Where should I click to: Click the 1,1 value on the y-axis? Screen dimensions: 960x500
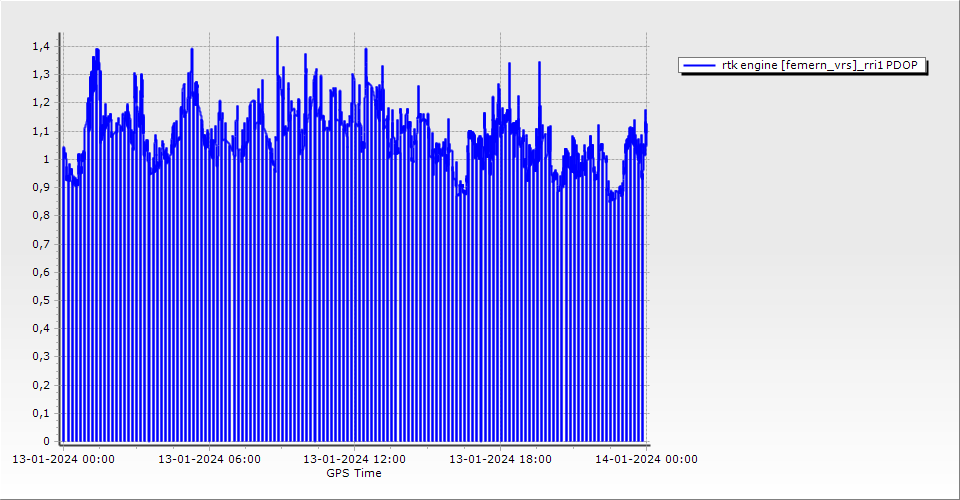coord(40,131)
